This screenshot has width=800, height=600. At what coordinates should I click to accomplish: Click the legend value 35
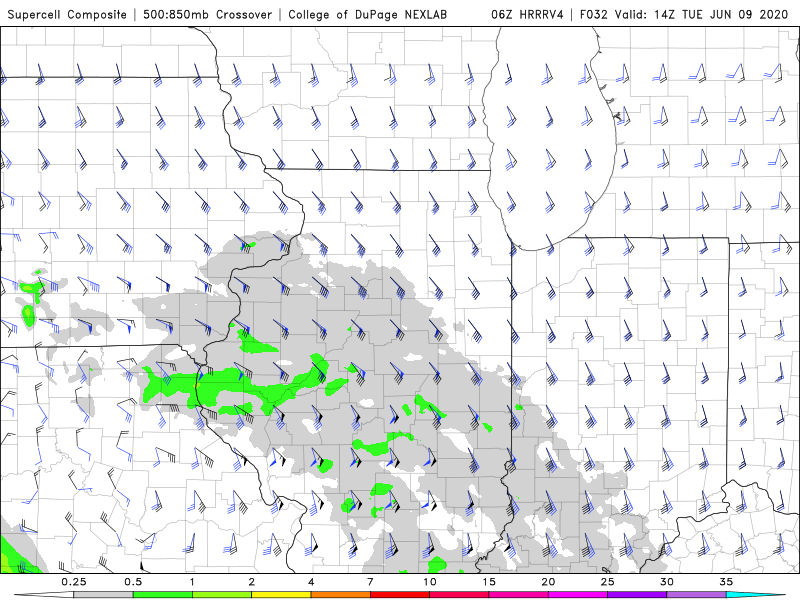[726, 582]
